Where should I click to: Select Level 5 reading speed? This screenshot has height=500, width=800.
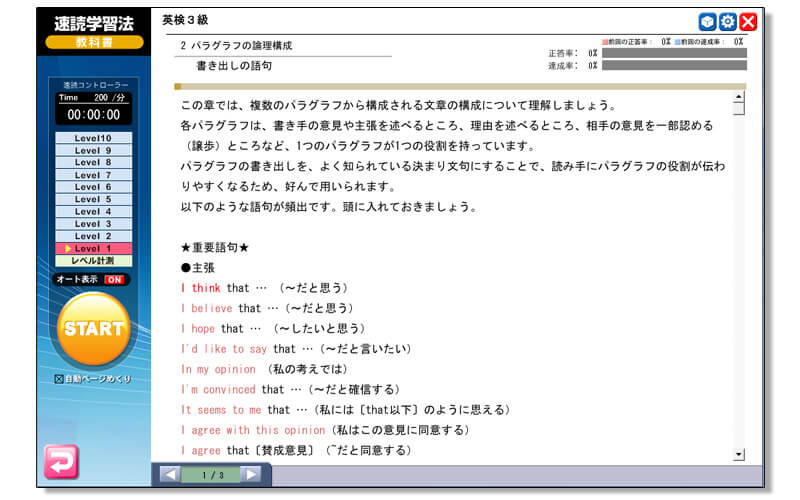pyautogui.click(x=93, y=199)
